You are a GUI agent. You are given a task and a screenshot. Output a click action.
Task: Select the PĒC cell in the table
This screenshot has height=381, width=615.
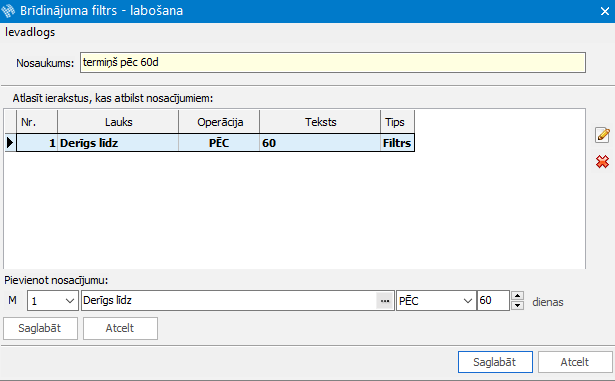point(219,143)
